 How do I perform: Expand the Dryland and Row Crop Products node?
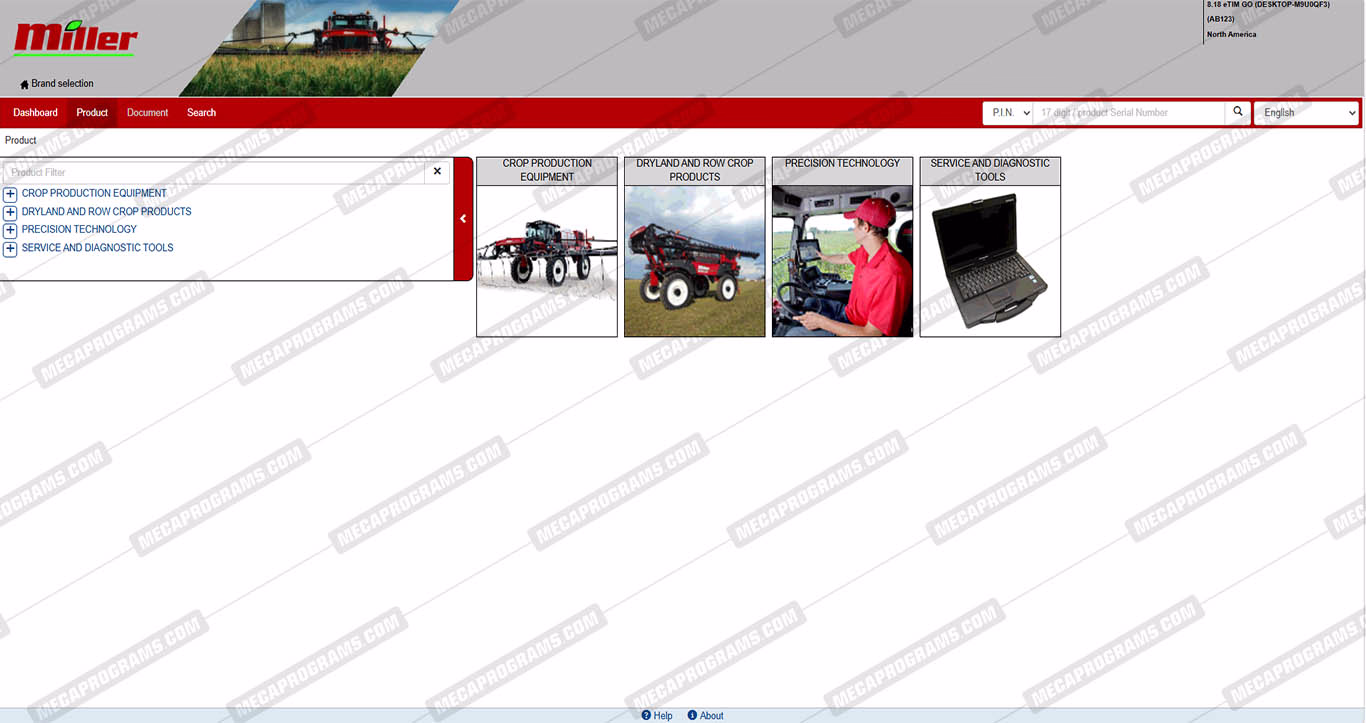pos(10,212)
